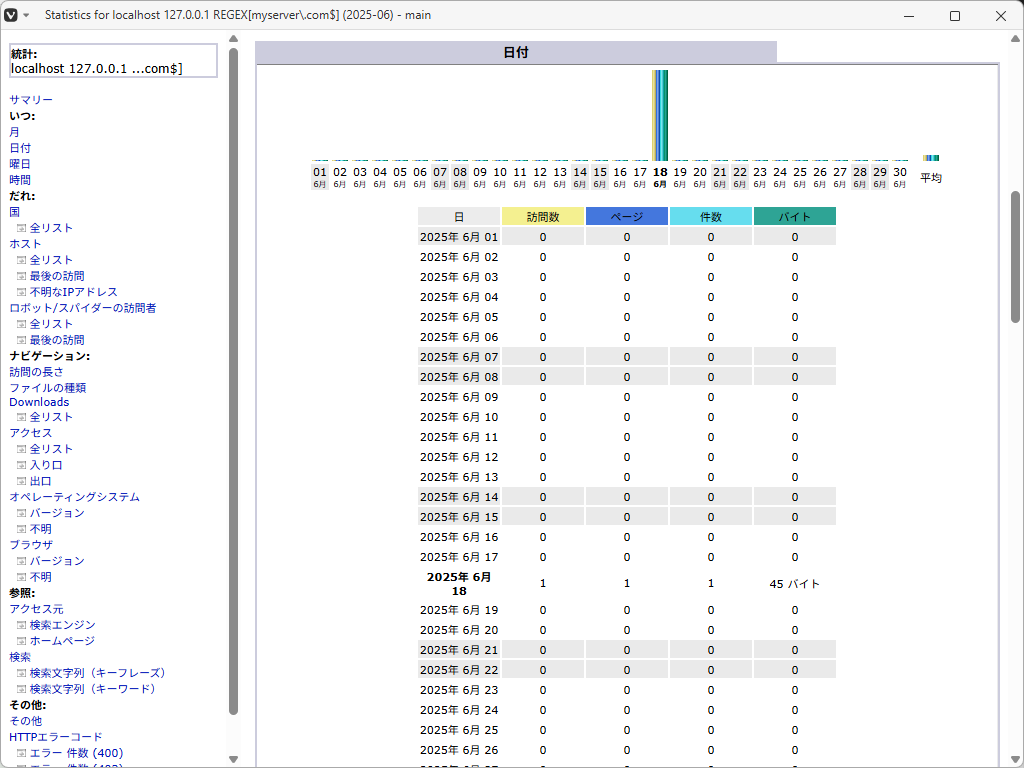Click the icon beside ホームページ
The image size is (1024, 768).
click(x=21, y=641)
